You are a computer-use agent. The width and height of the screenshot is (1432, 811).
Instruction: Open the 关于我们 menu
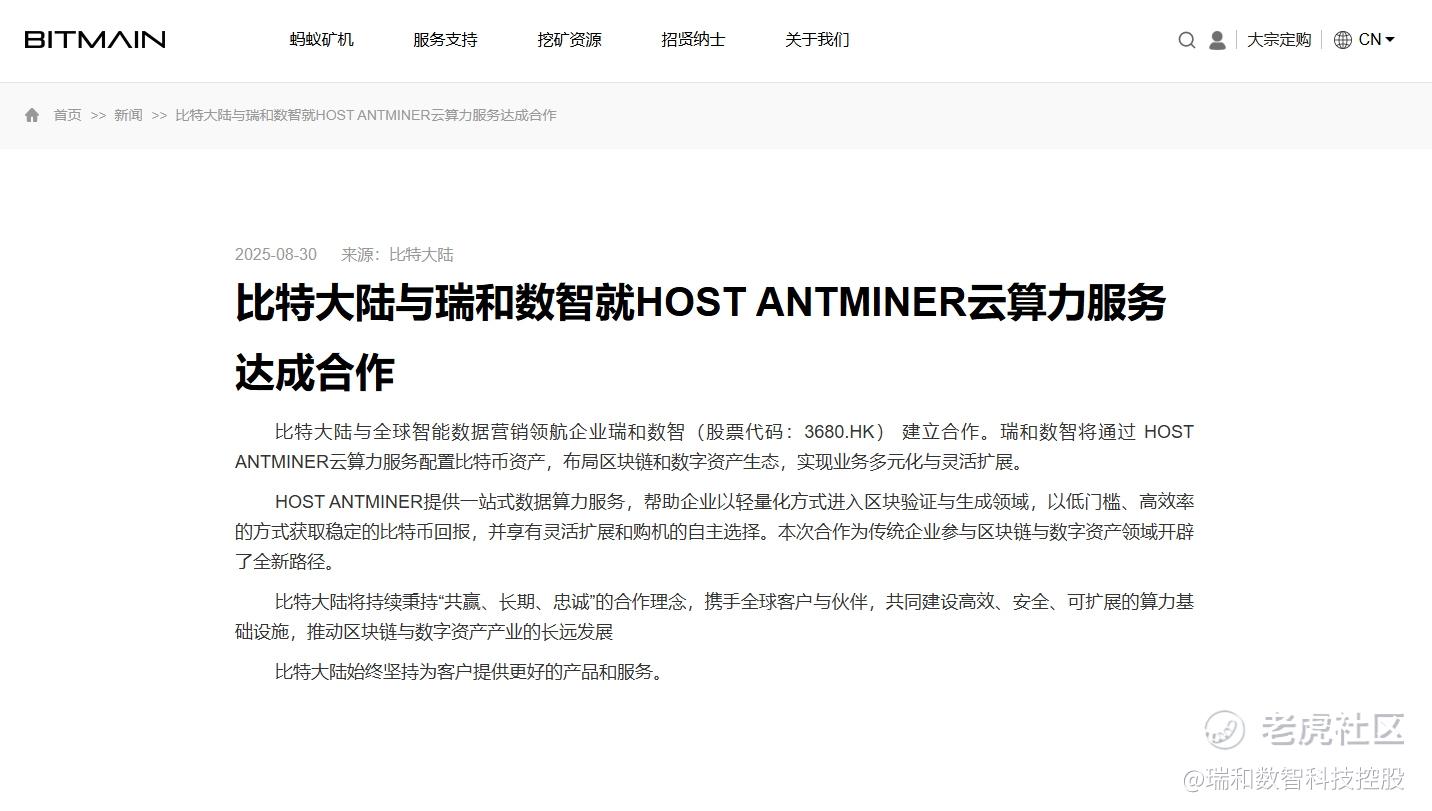(818, 40)
